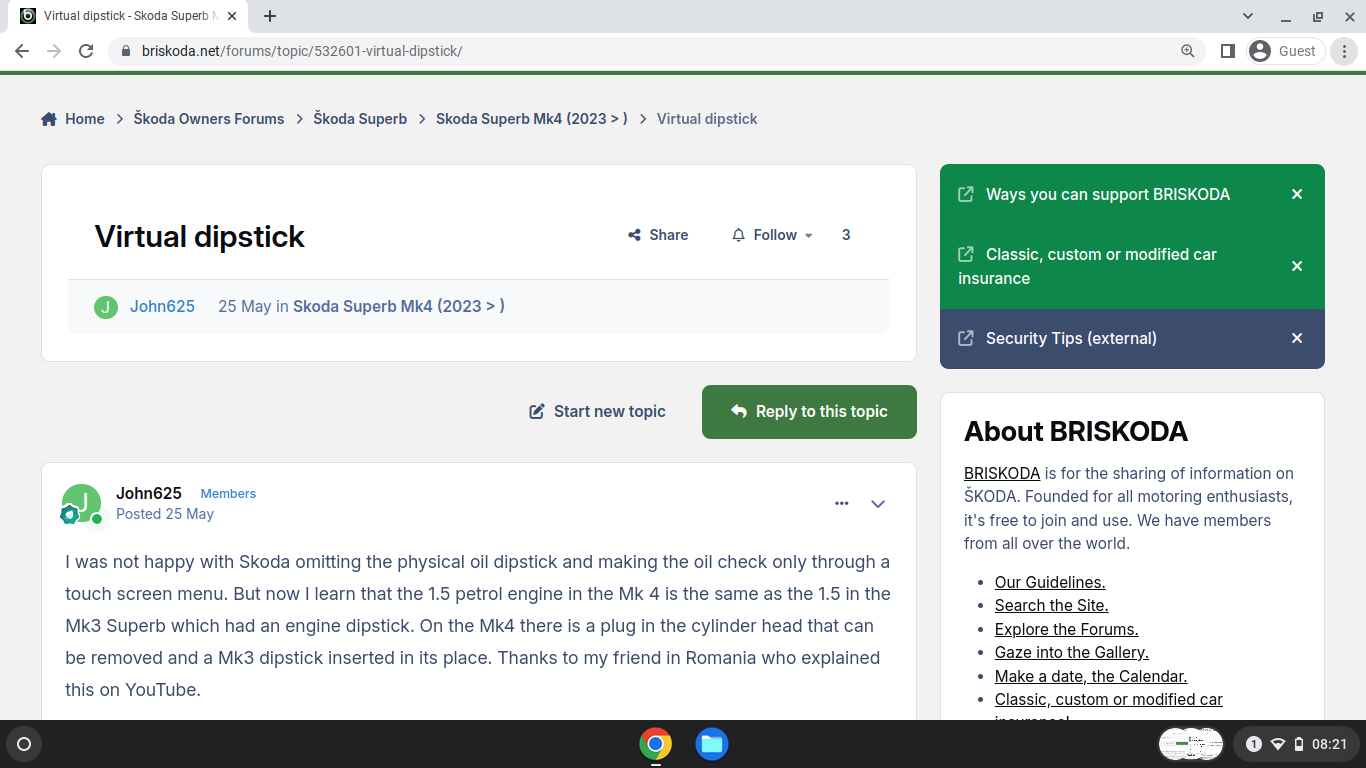This screenshot has width=1366, height=768.
Task: Open the zoom magnifier in address bar
Action: [1188, 51]
